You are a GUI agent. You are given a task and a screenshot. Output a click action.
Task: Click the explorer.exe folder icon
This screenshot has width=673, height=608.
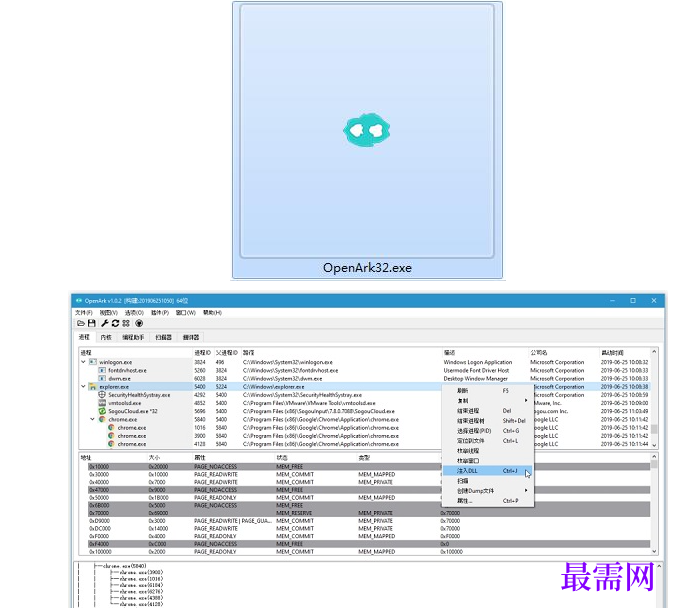[93, 387]
